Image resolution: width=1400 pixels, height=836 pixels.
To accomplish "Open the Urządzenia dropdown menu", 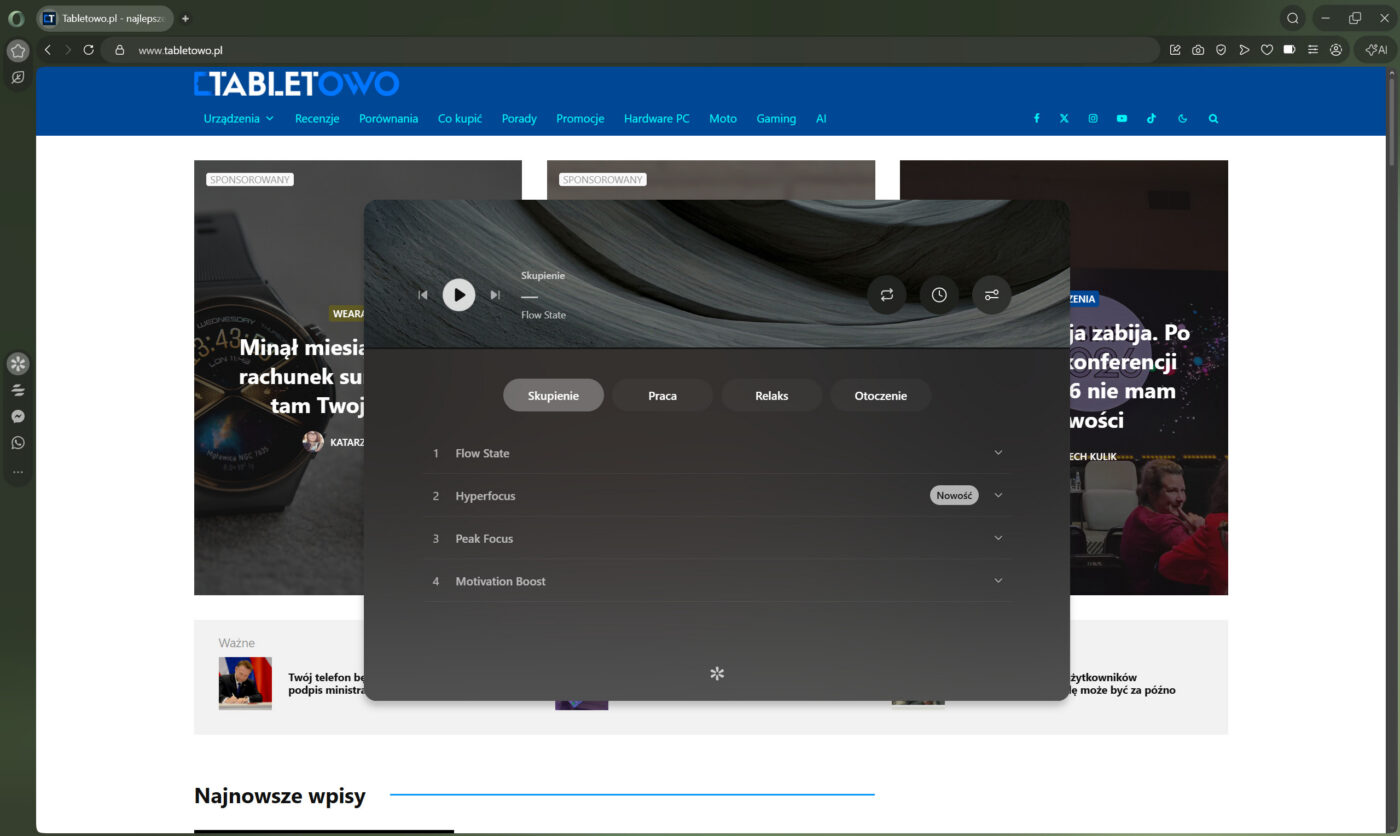I will coord(238,118).
